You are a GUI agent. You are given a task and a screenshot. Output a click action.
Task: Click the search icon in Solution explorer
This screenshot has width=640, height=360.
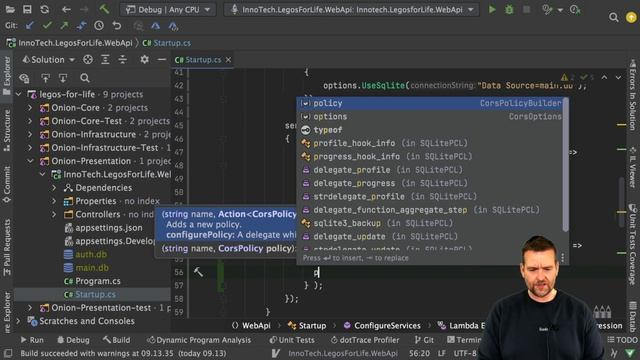point(84,78)
